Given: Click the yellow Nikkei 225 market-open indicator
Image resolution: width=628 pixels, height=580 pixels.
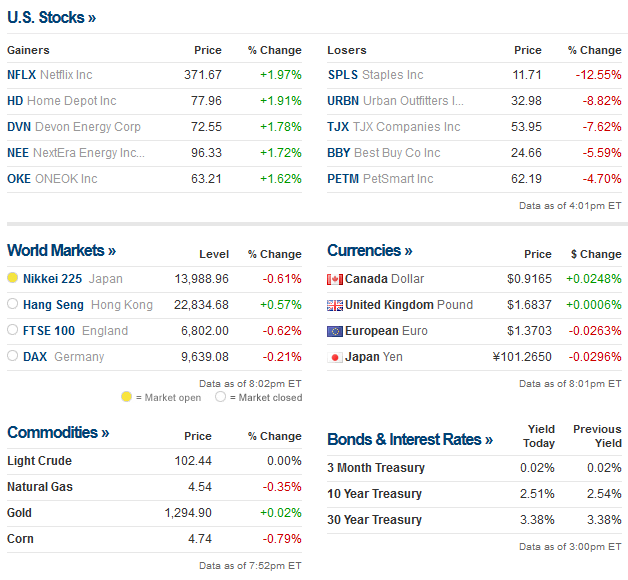Looking at the screenshot, I should click(x=12, y=279).
